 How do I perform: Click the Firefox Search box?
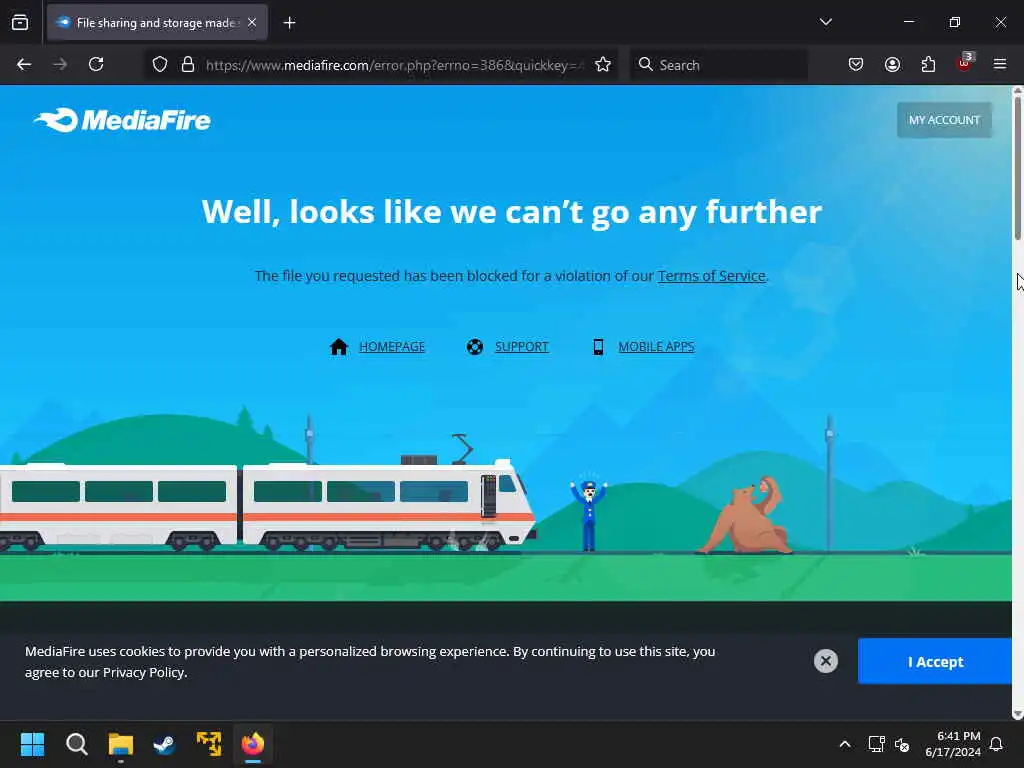click(718, 65)
